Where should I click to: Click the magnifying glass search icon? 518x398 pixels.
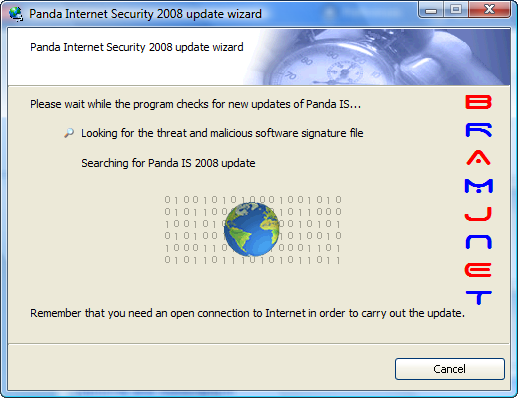tap(69, 133)
